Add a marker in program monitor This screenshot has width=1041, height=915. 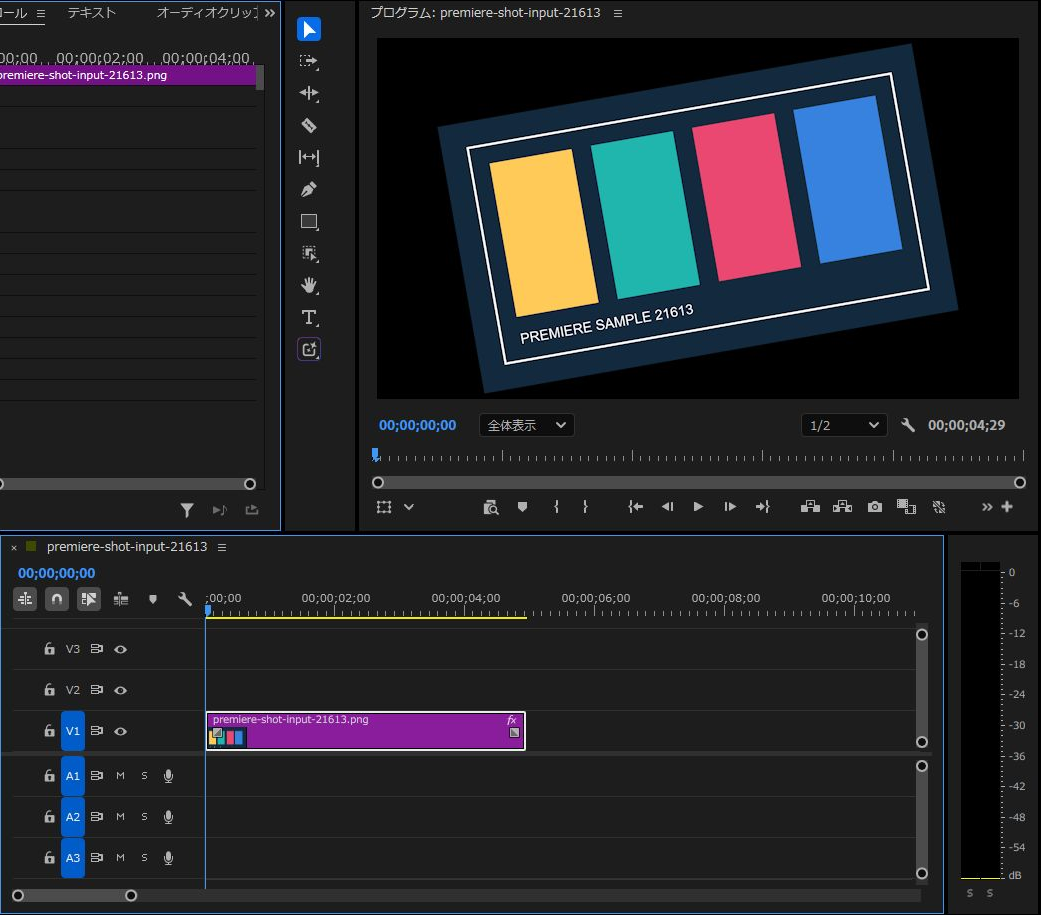[x=522, y=507]
